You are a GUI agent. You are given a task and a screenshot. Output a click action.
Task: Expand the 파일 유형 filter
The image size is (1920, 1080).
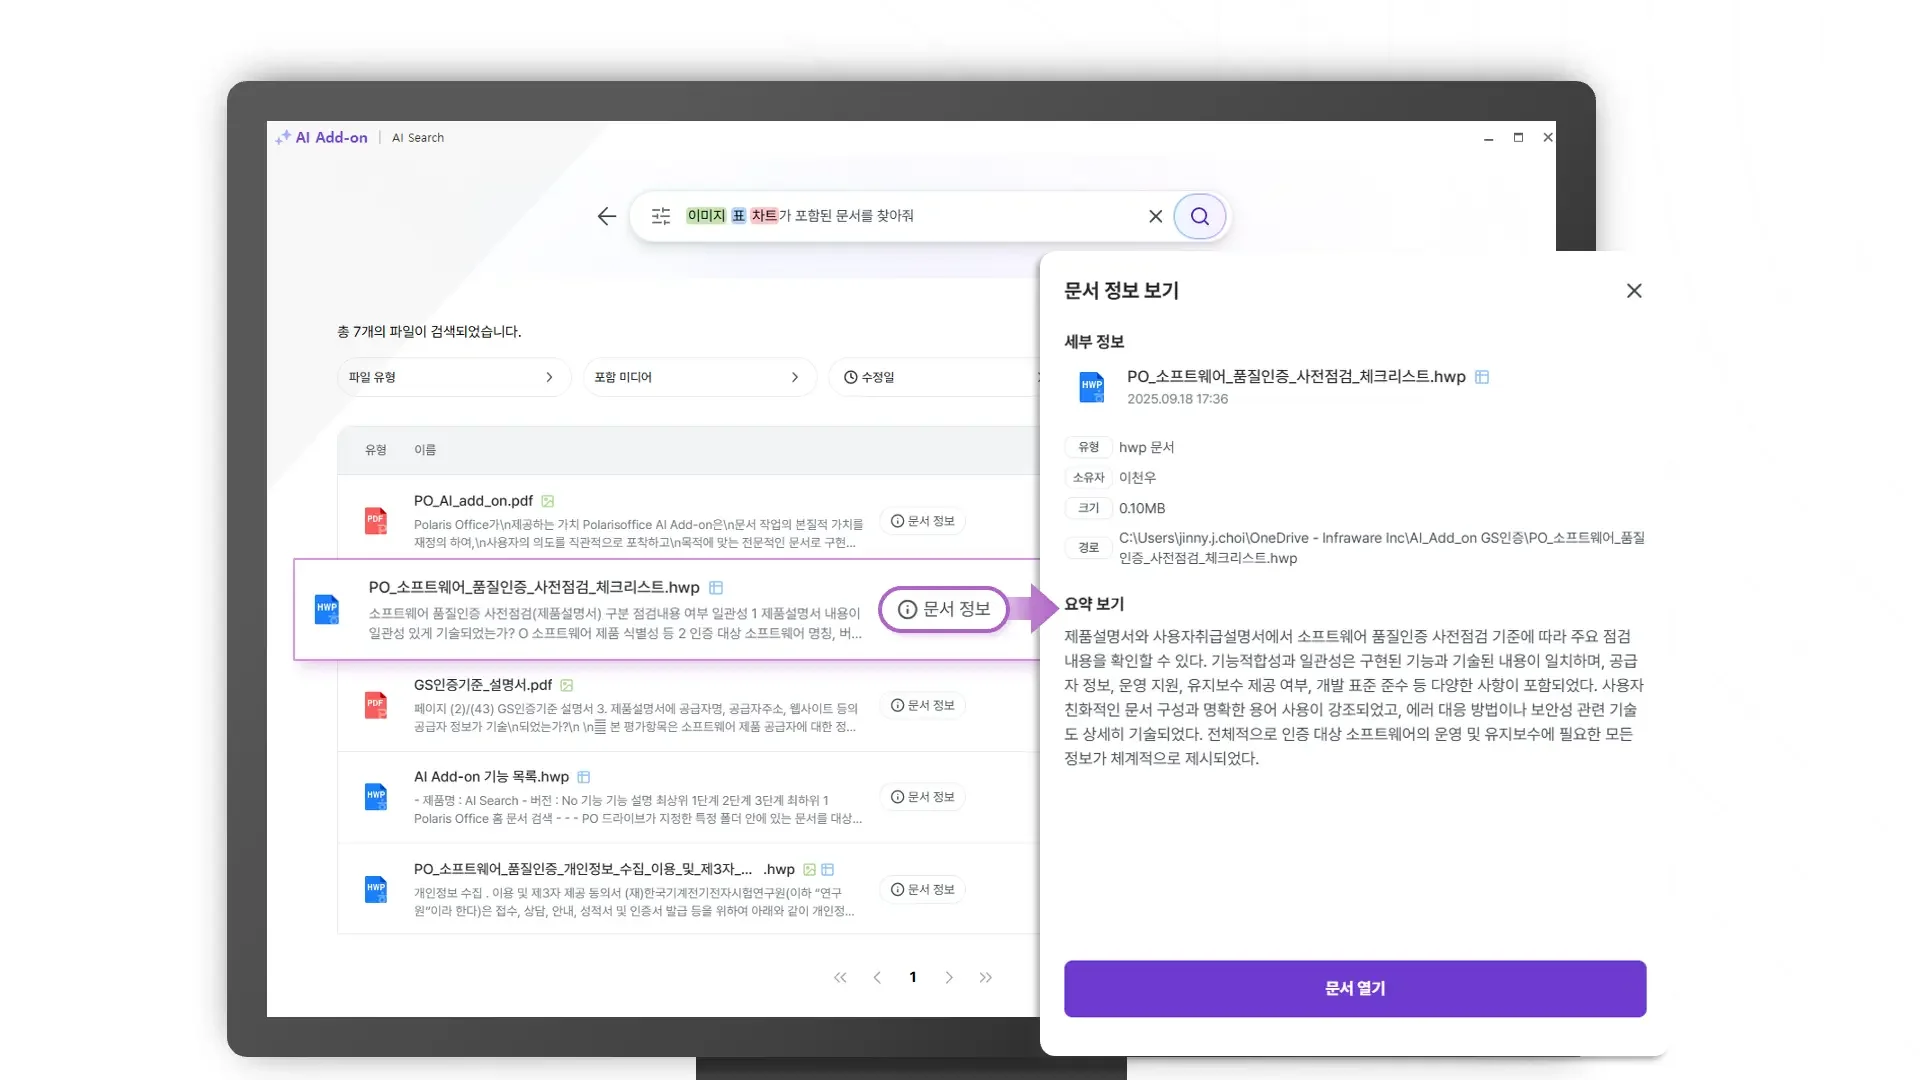453,377
